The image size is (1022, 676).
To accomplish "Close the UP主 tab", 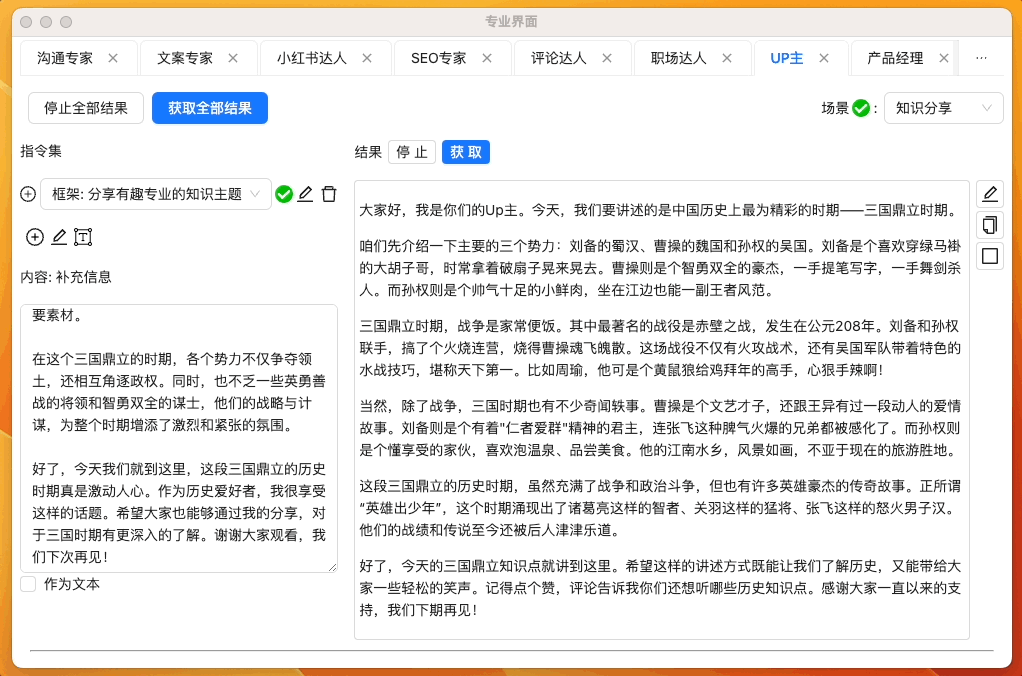I will pos(824,58).
